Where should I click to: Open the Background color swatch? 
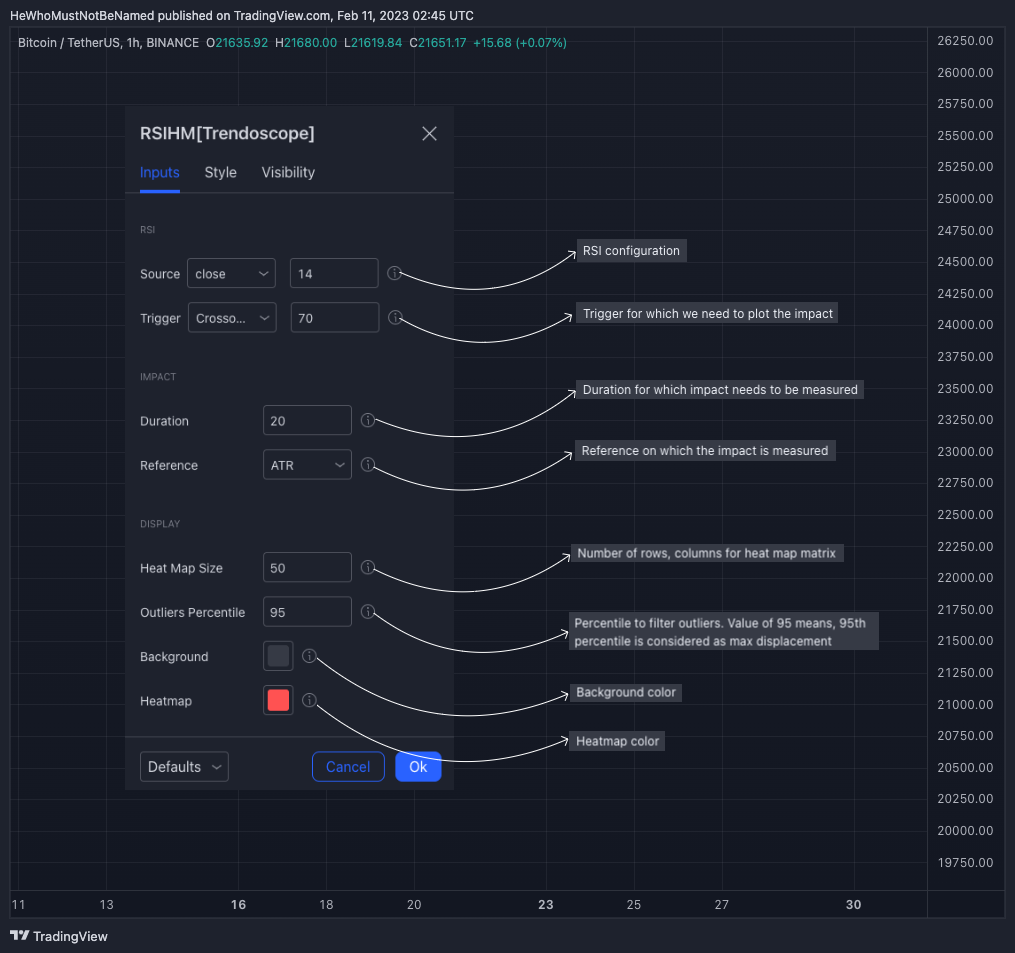(x=278, y=656)
